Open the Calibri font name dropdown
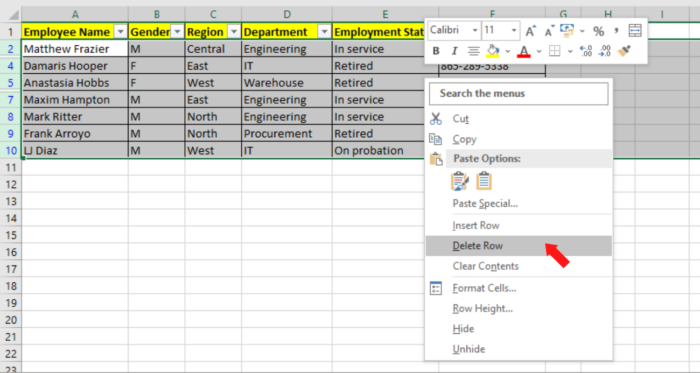This screenshot has width=700, height=373. coord(475,30)
